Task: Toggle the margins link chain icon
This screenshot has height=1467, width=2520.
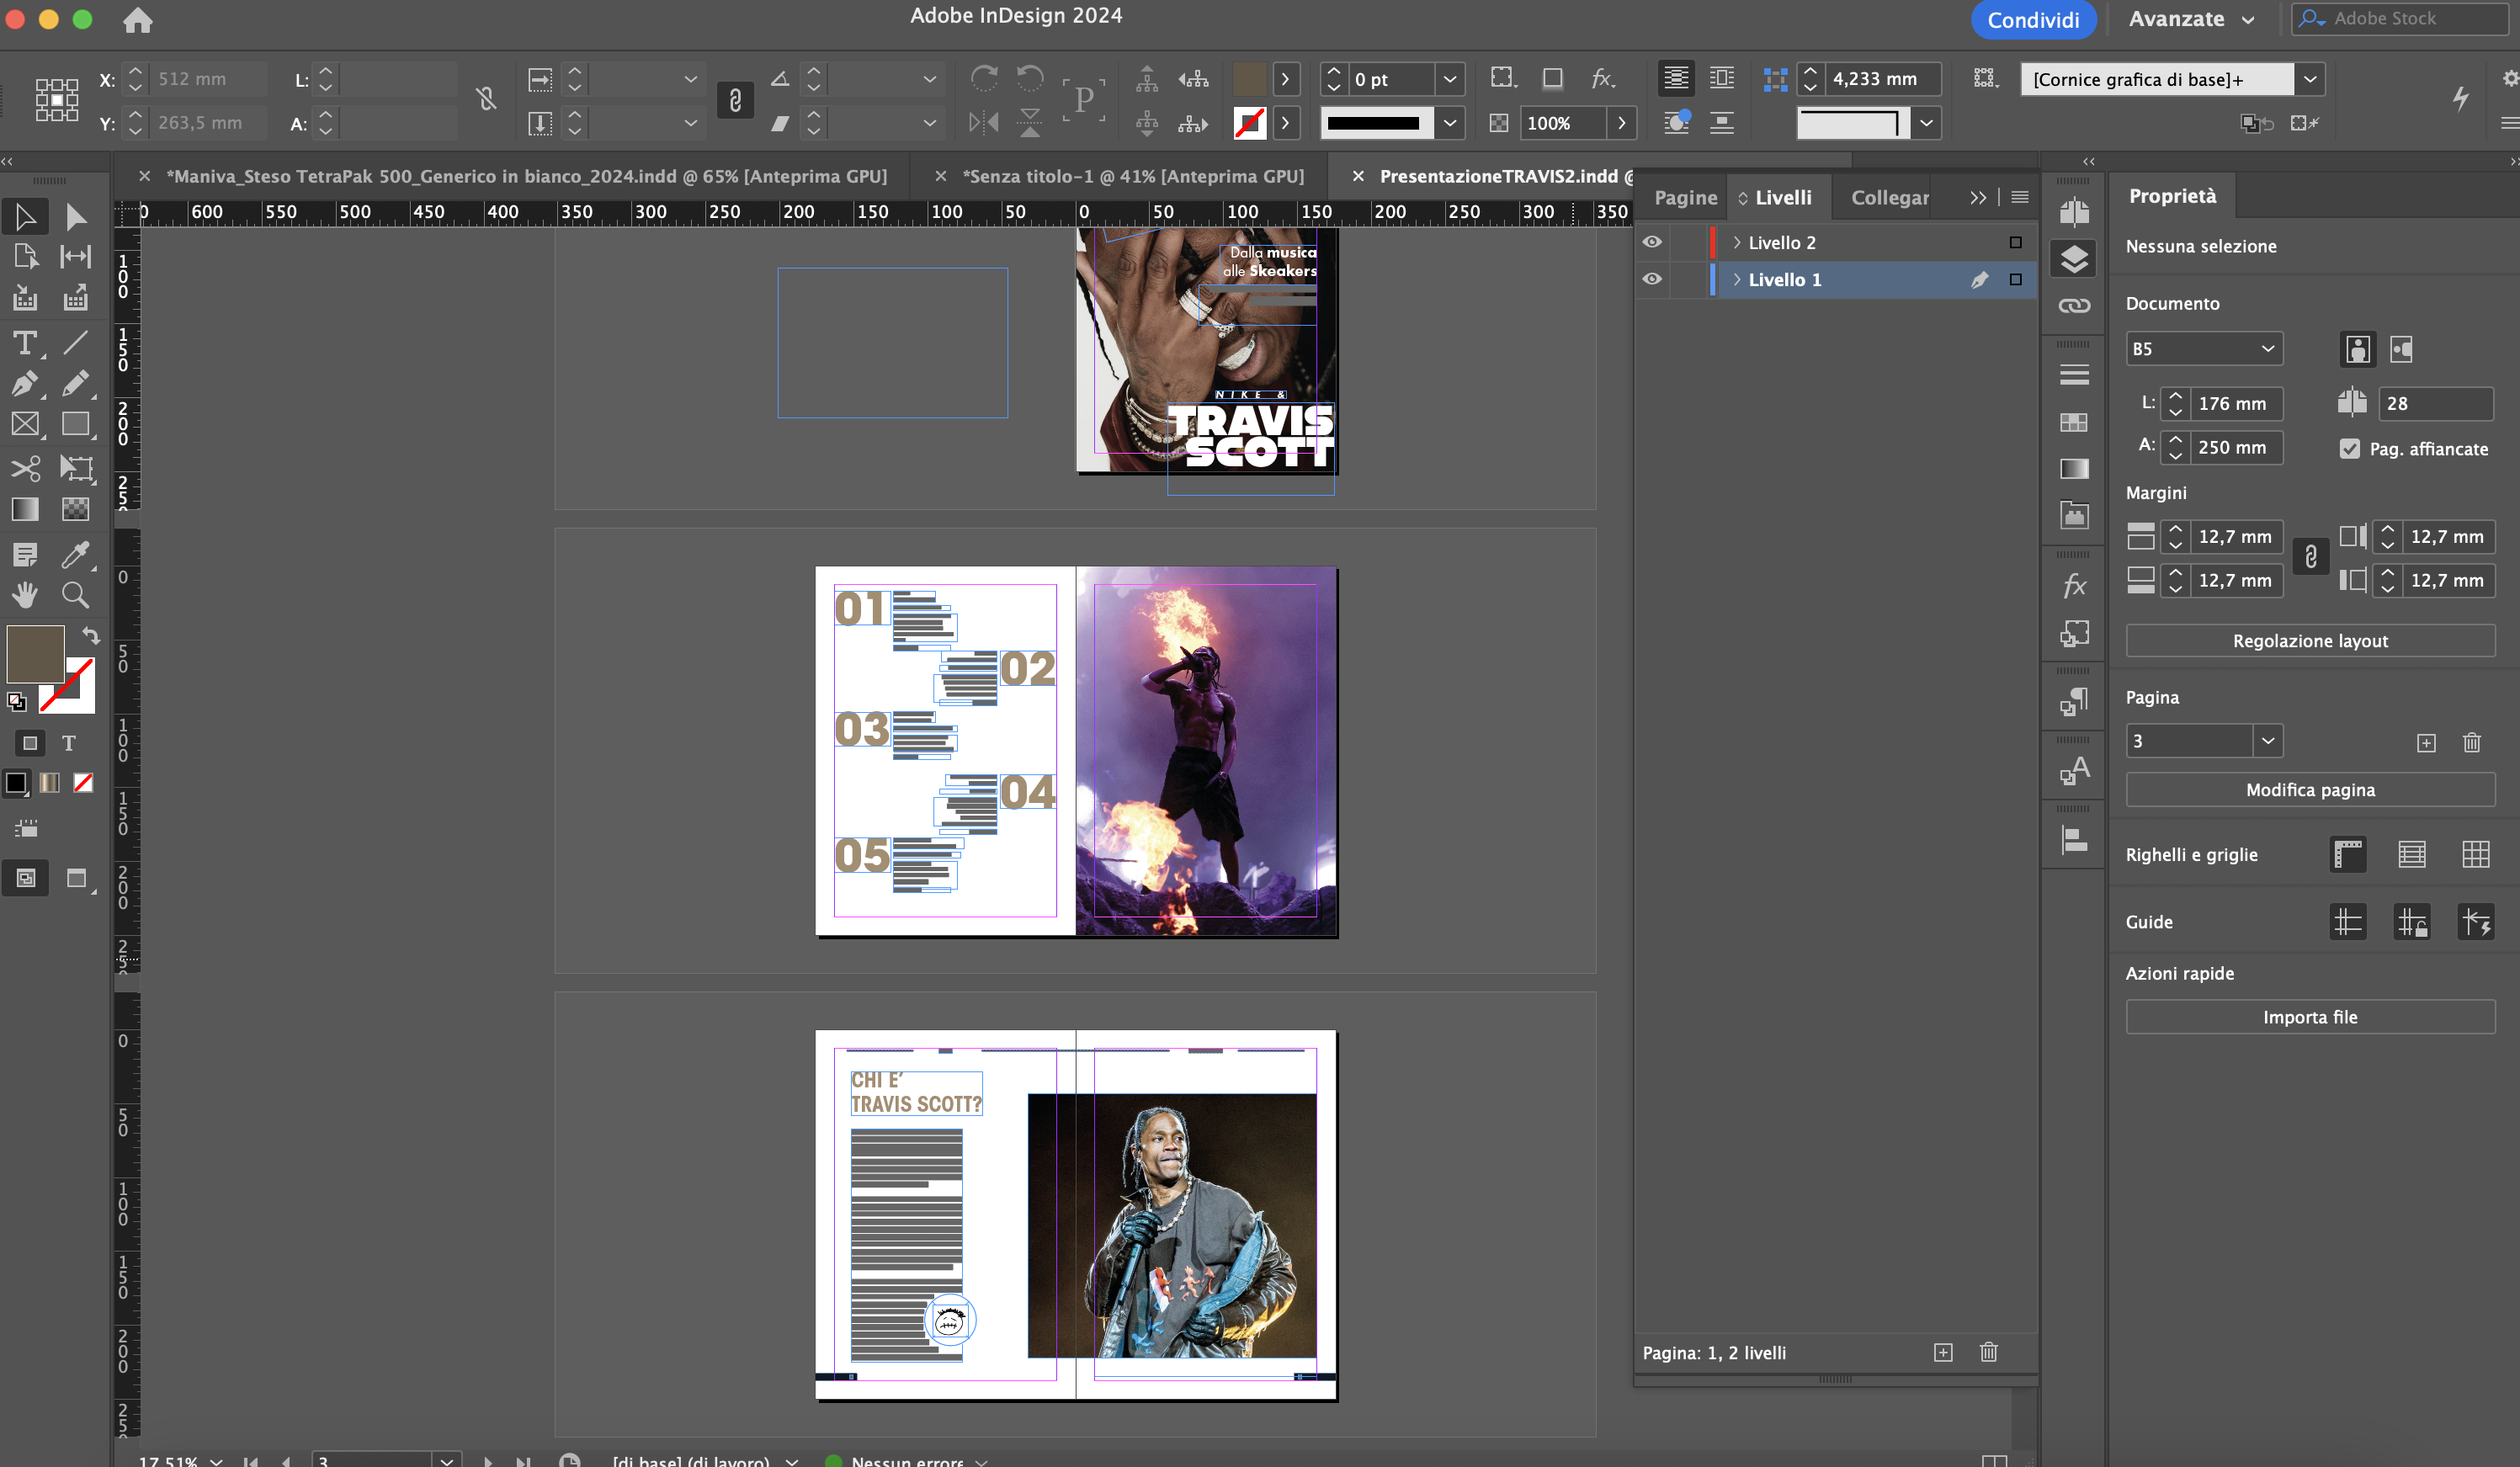Action: click(2311, 558)
